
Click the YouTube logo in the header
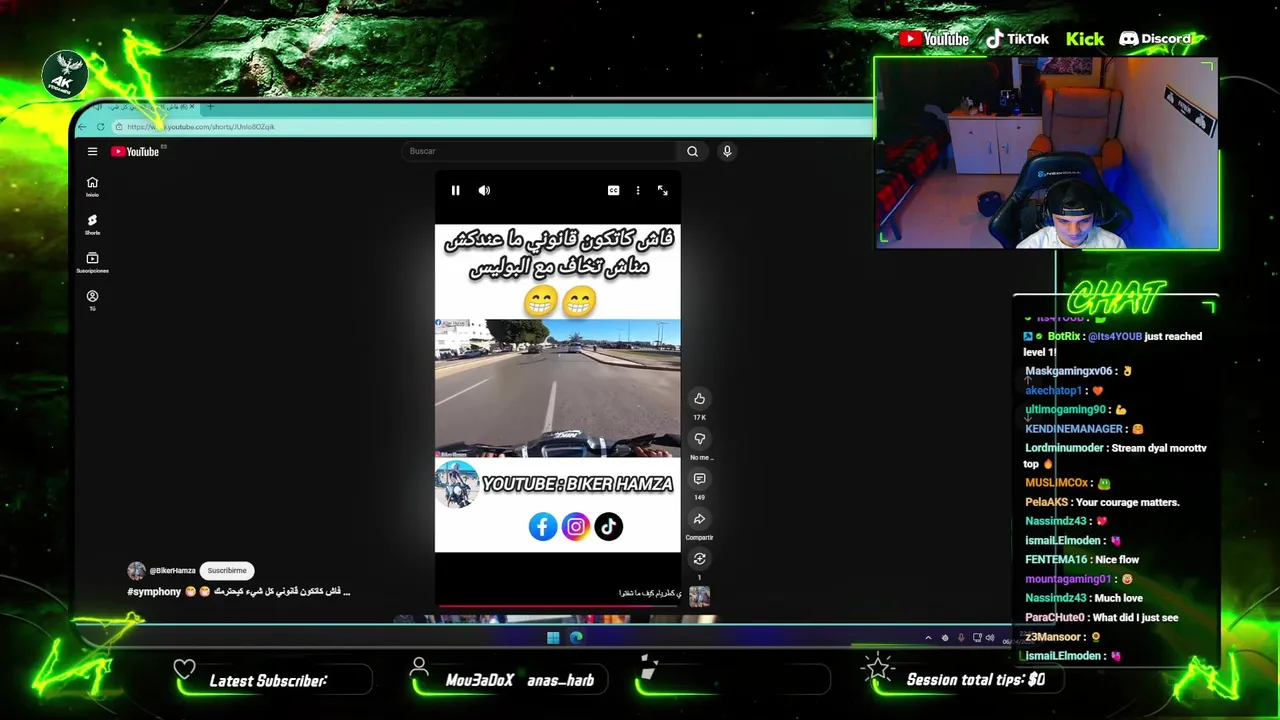tap(135, 152)
